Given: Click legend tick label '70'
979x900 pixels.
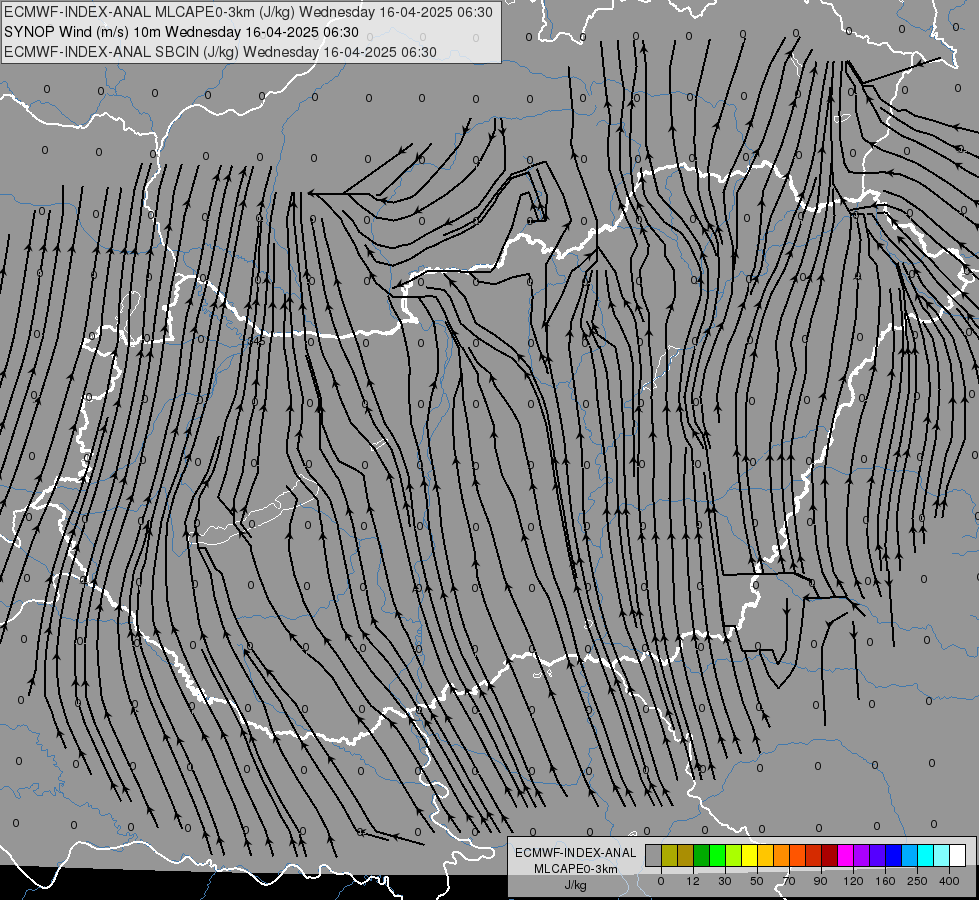Looking at the screenshot, I should 789,881.
